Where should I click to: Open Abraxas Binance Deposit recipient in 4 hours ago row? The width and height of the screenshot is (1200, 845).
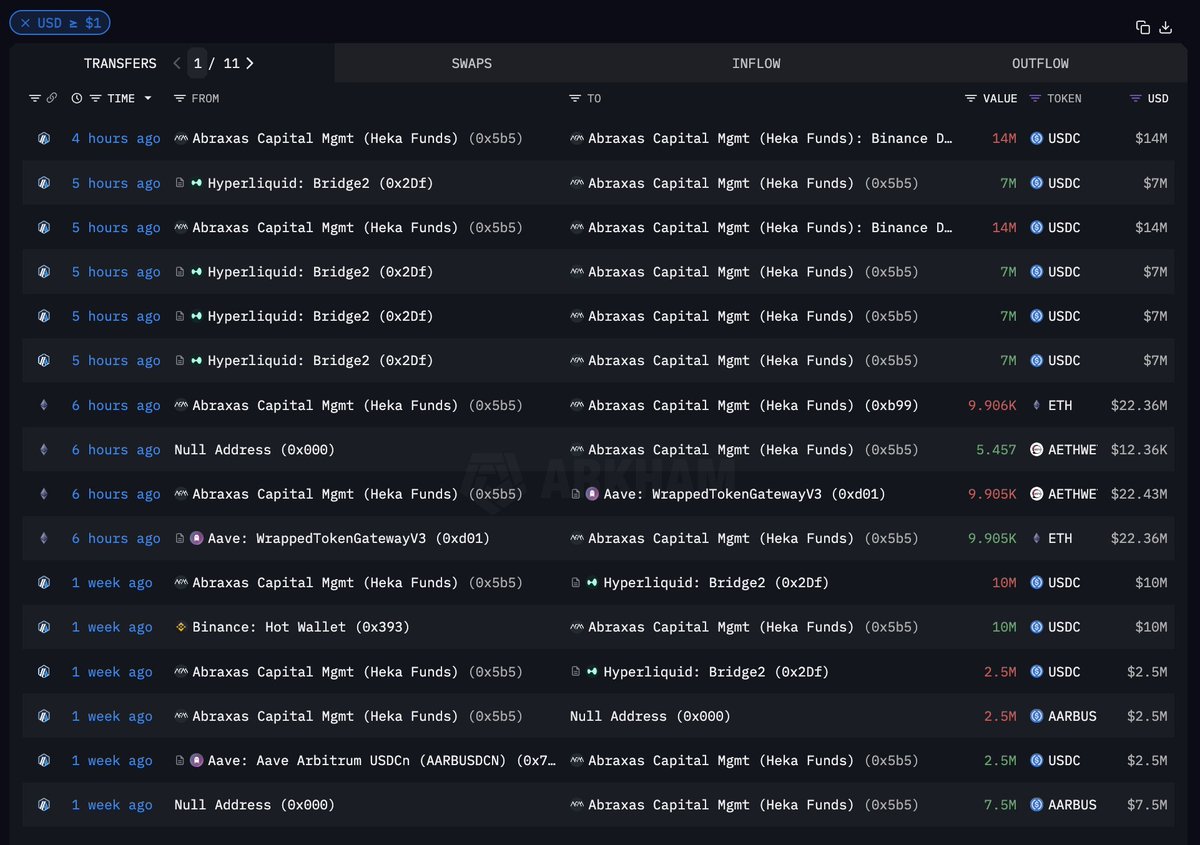(x=770, y=139)
